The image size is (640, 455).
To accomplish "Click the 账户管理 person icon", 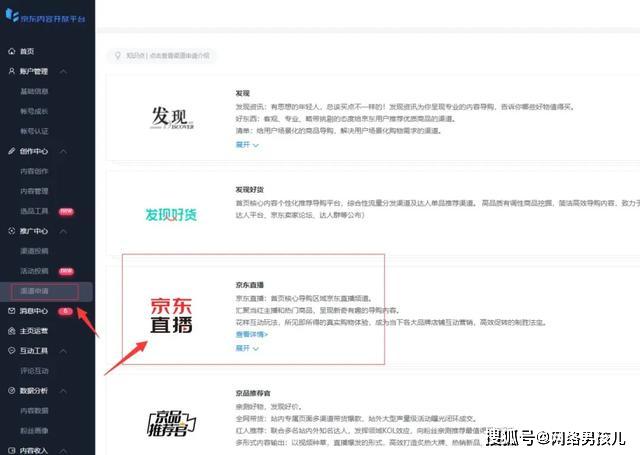I will [11, 71].
